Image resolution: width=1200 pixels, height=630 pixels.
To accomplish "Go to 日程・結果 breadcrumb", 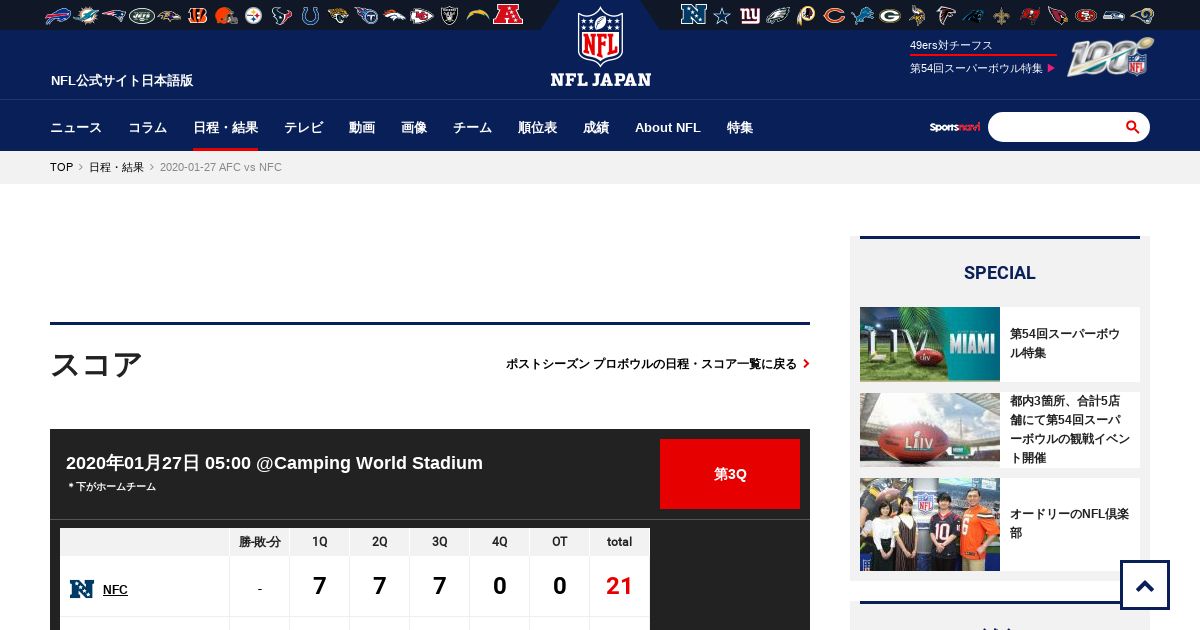I will coord(116,167).
